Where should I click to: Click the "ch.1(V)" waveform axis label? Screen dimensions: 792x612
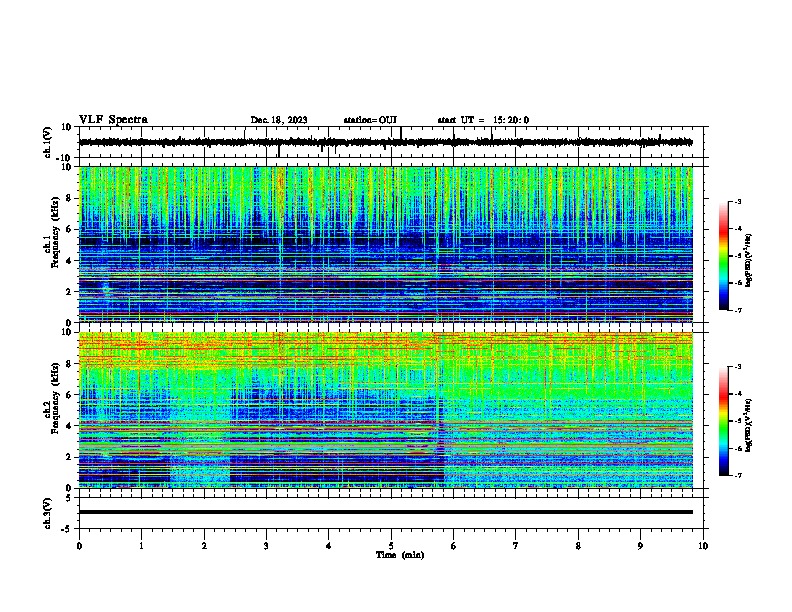pyautogui.click(x=48, y=142)
